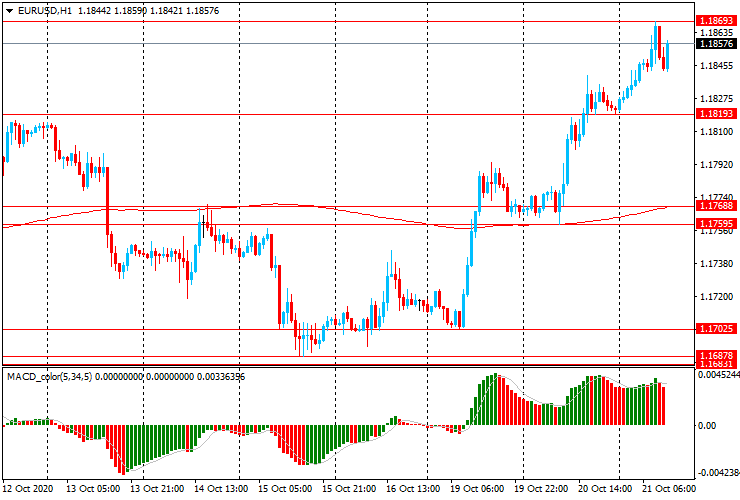Image resolution: width=740 pixels, height=500 pixels.
Task: Click the 15 Oct 21:00 time label
Action: 350,489
